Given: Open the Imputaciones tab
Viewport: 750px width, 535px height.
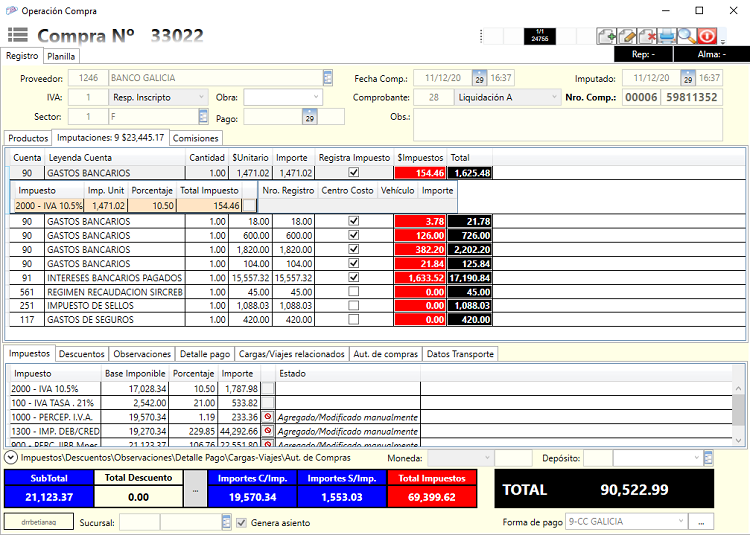Looking at the screenshot, I should coord(110,138).
